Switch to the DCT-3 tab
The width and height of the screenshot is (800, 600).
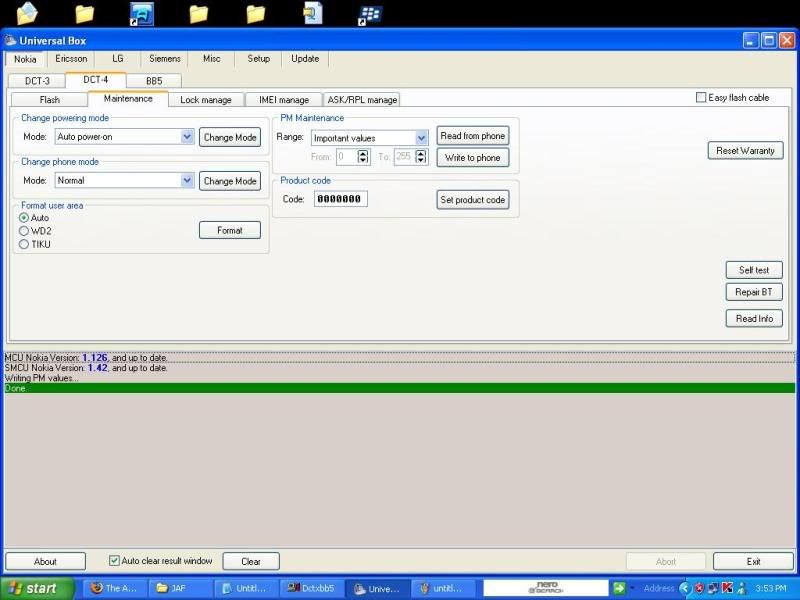click(37, 81)
